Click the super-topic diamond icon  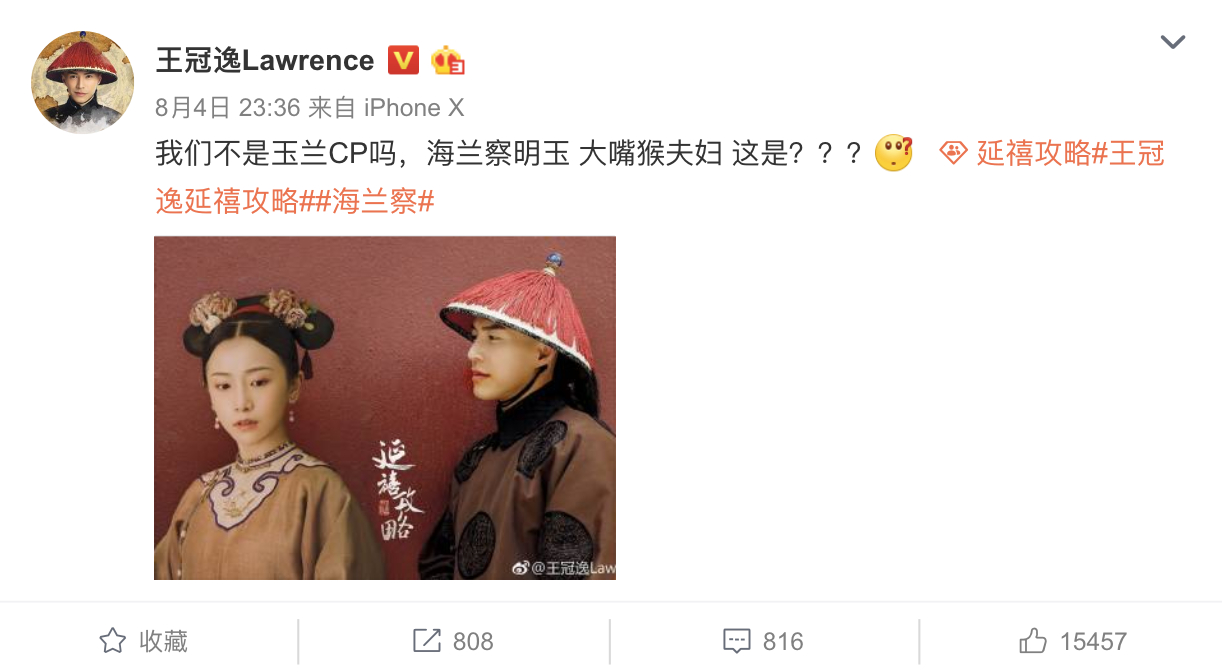click(x=953, y=153)
